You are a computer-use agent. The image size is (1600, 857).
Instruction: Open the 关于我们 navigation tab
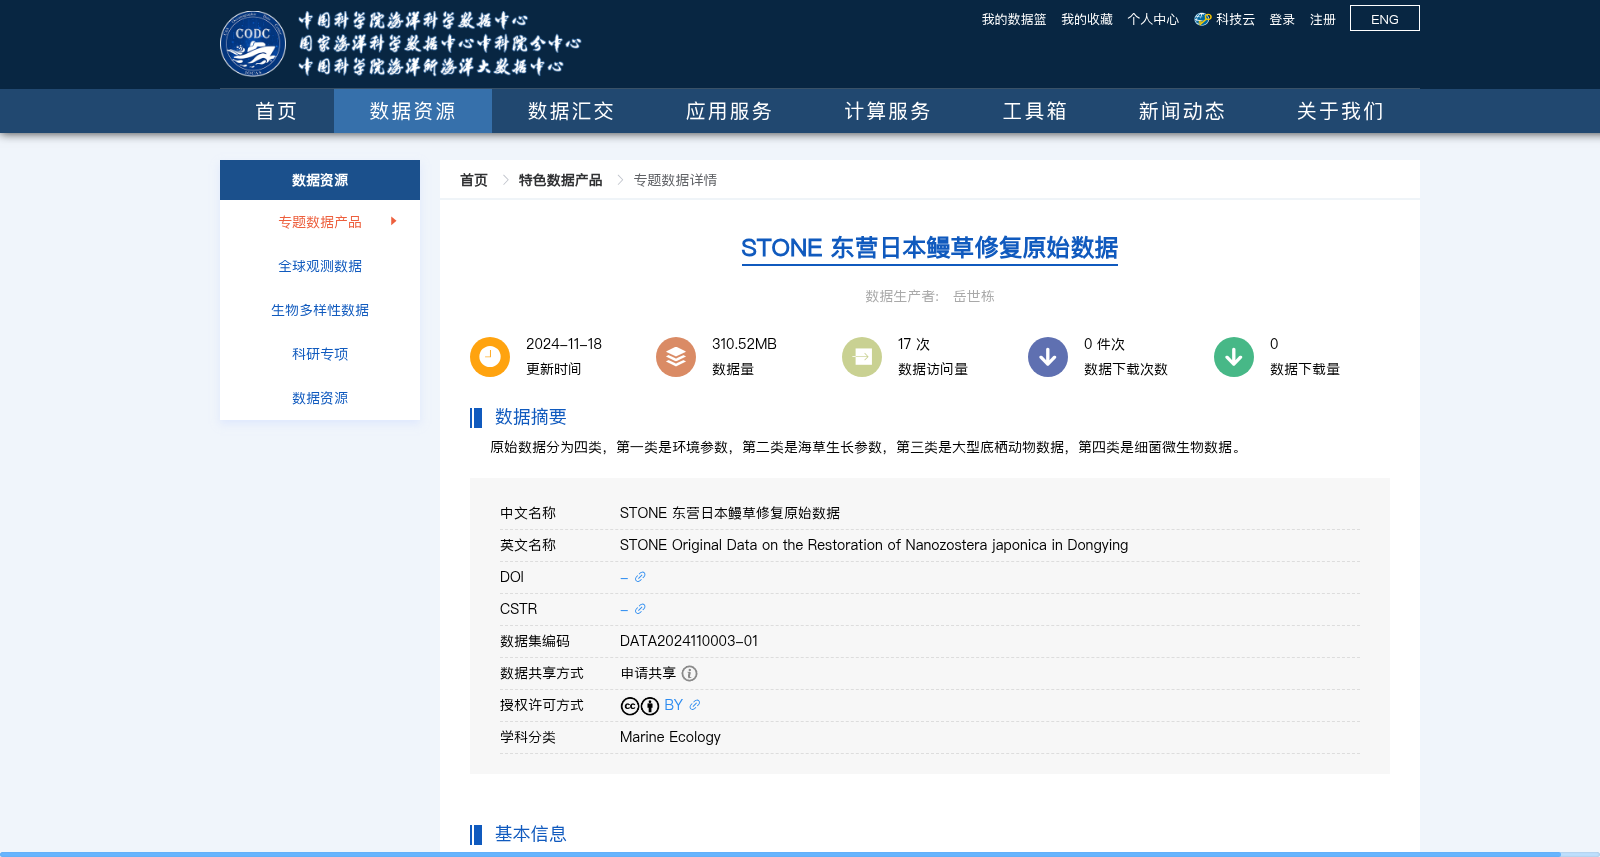pyautogui.click(x=1340, y=111)
